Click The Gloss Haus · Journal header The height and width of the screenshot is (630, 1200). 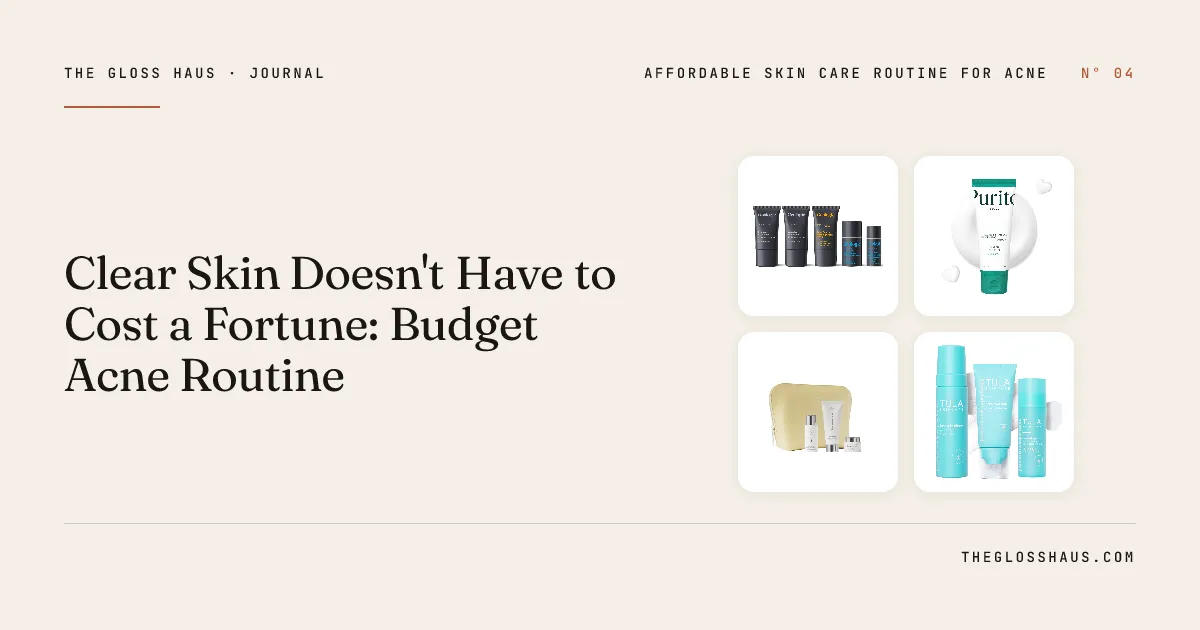[x=194, y=73]
